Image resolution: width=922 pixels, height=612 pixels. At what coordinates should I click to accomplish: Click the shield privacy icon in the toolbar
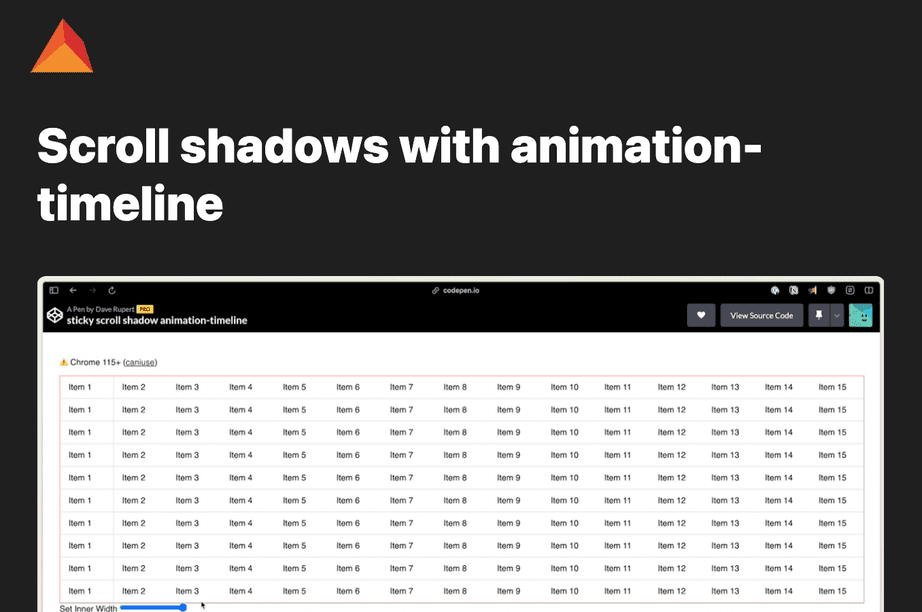click(830, 290)
